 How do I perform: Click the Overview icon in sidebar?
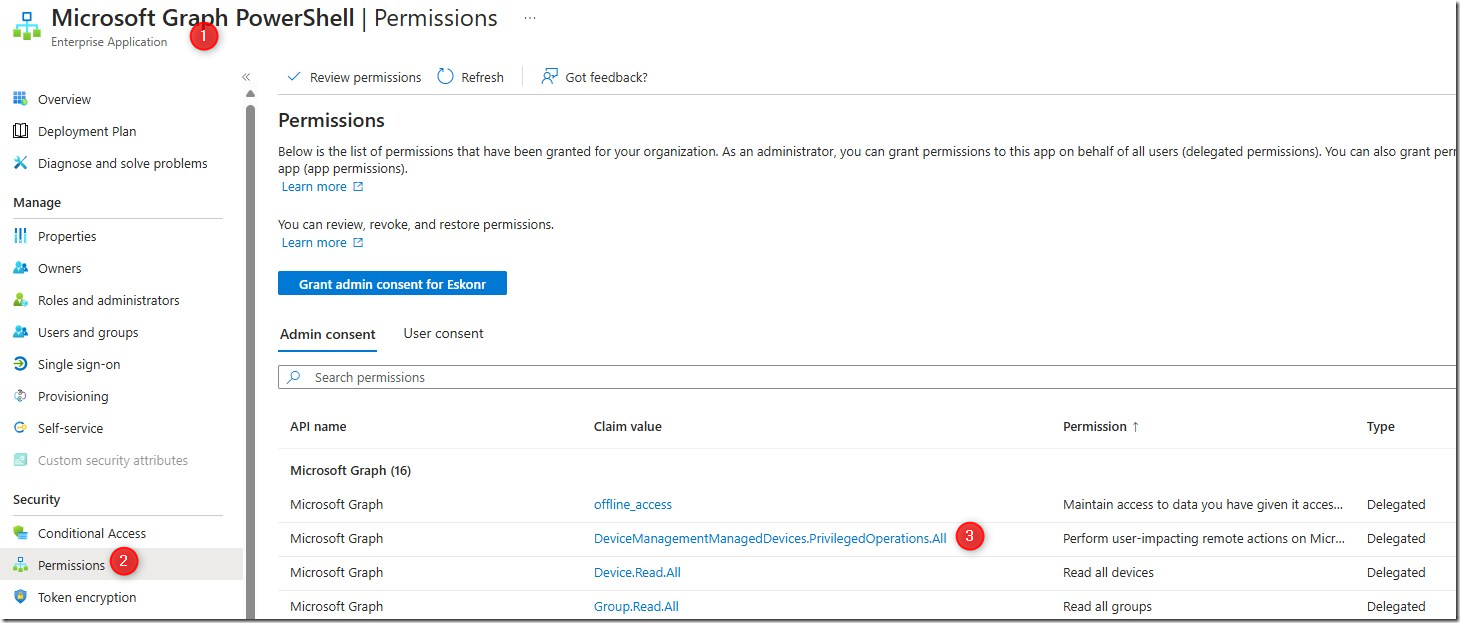click(20, 99)
